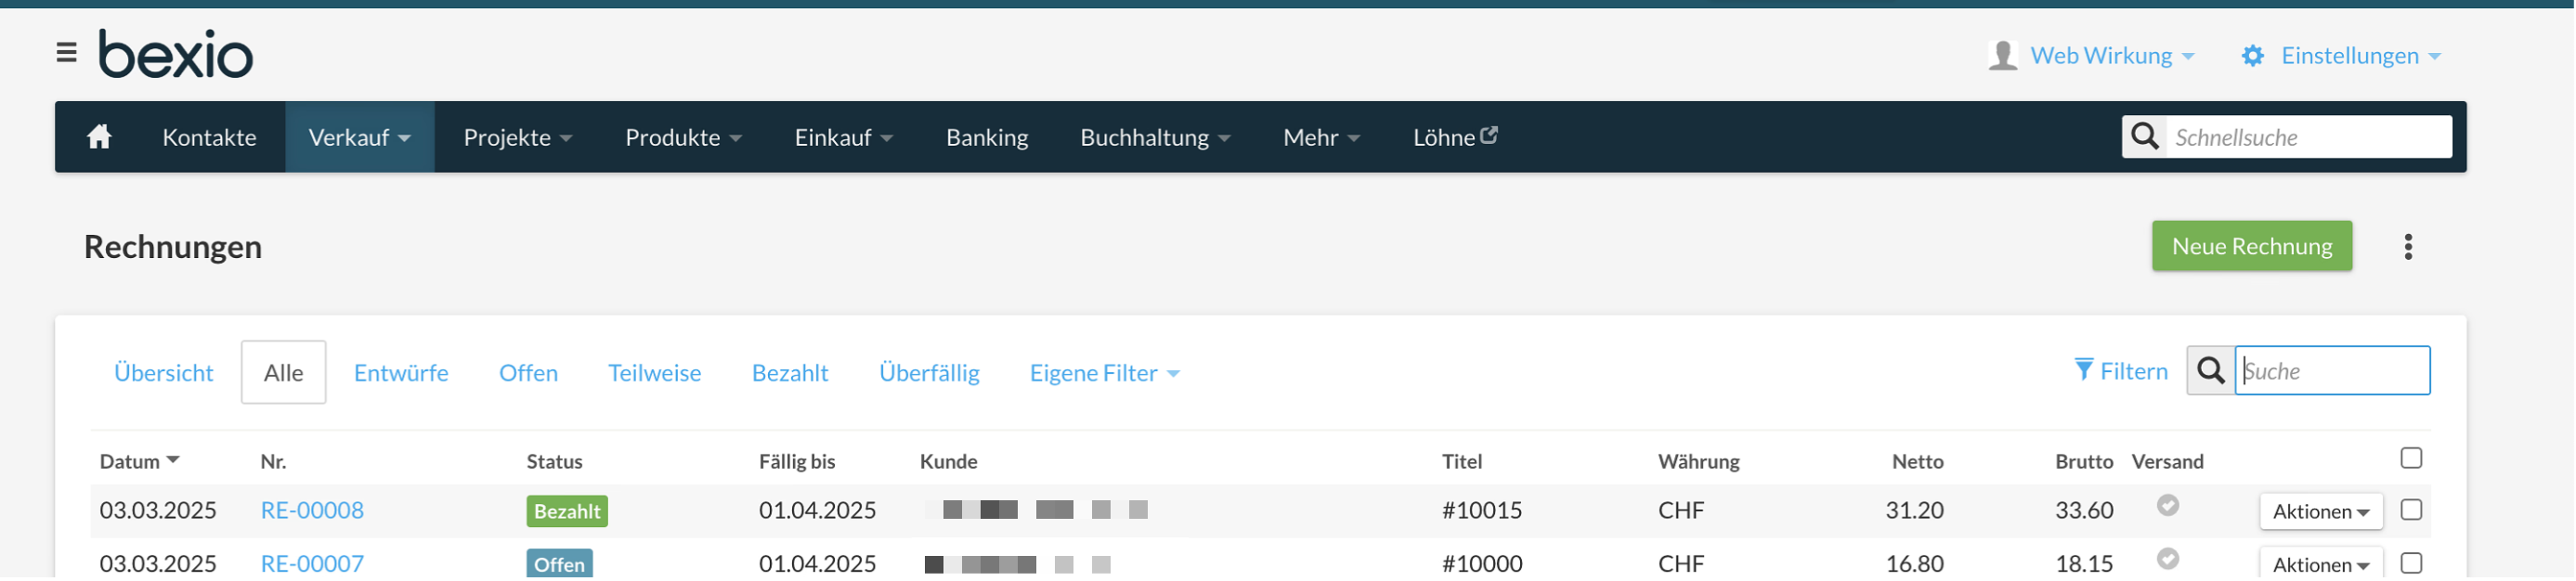
Task: Go to Kontakte in navigation
Action: (209, 137)
